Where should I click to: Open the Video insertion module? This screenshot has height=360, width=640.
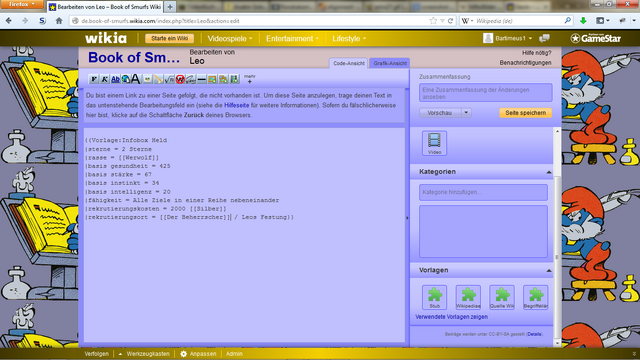(434, 143)
